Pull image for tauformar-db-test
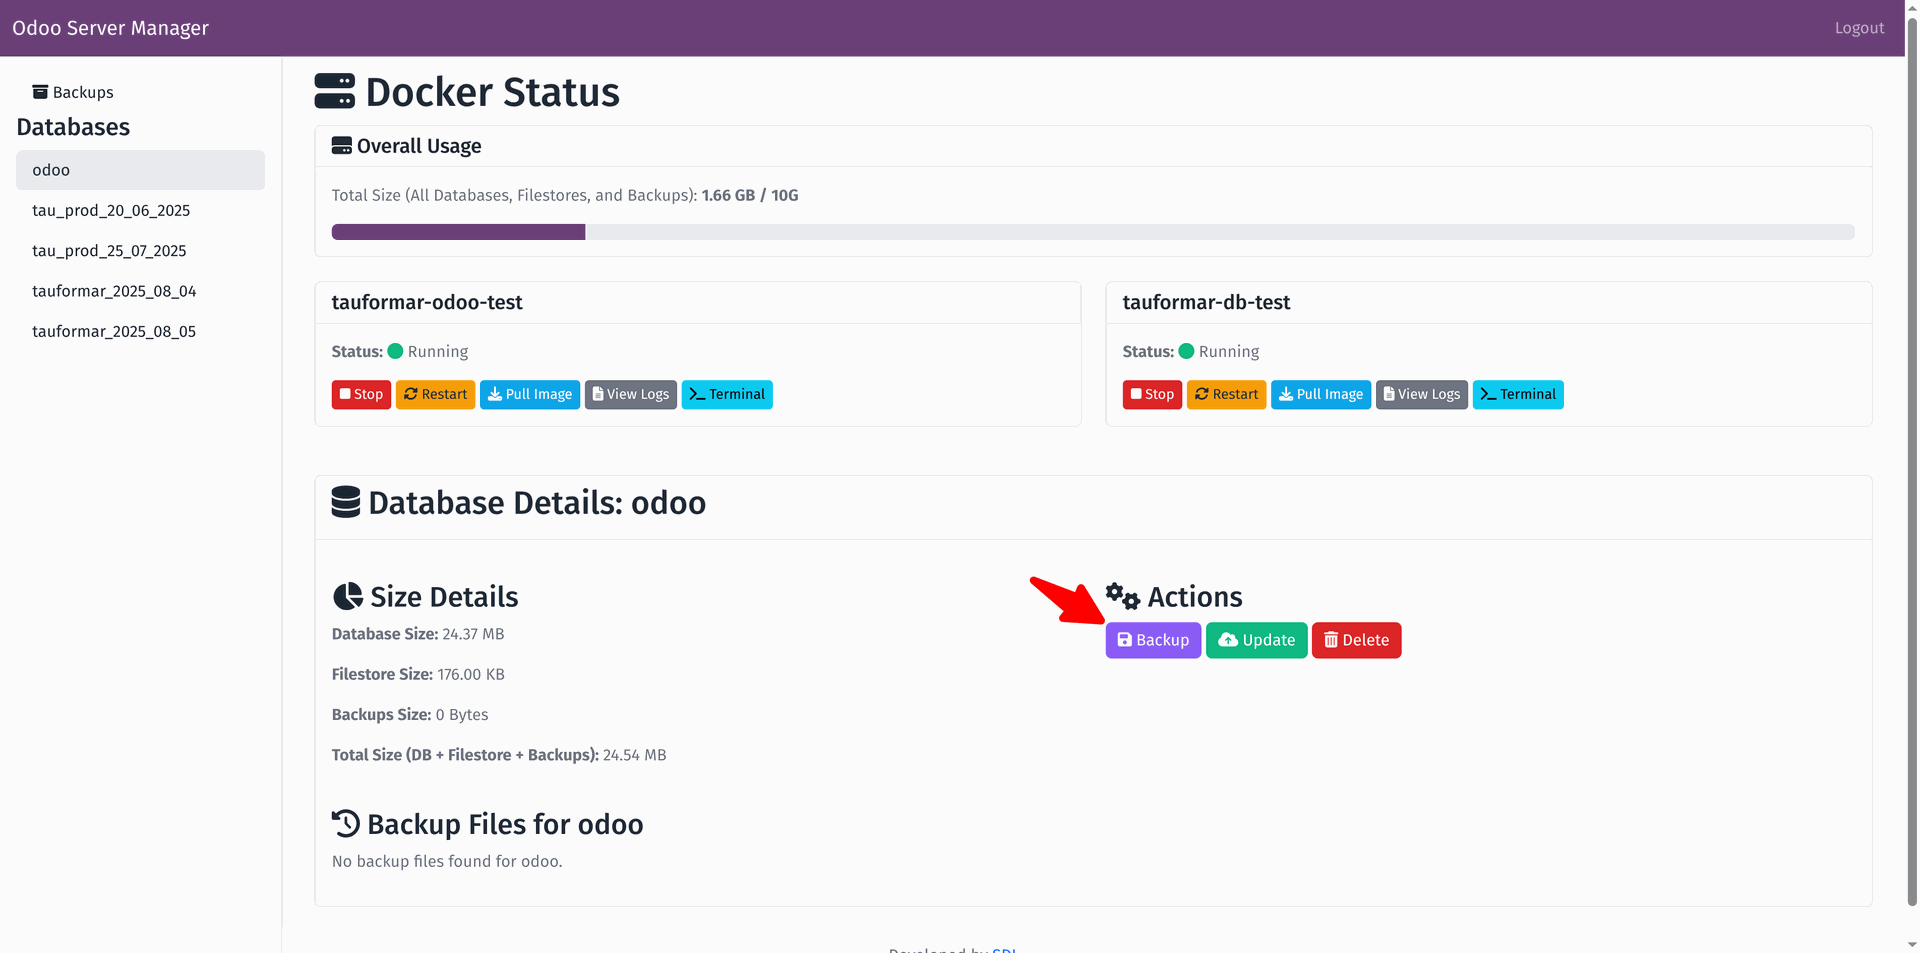The height and width of the screenshot is (953, 1920). click(1320, 394)
